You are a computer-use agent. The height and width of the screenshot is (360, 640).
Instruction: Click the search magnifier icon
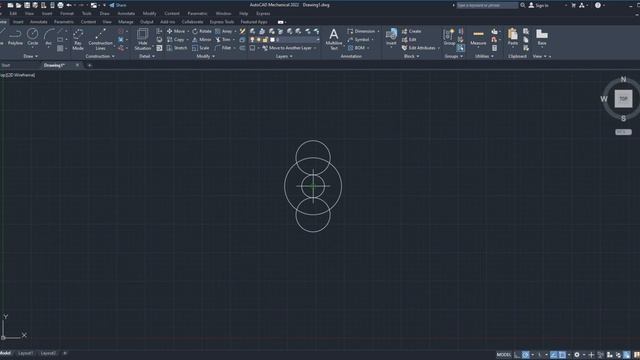pyautogui.click(x=522, y=5)
